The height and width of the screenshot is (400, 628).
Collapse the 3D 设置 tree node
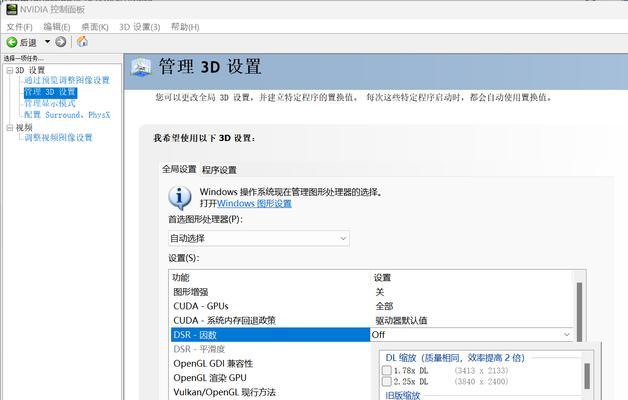point(10,70)
